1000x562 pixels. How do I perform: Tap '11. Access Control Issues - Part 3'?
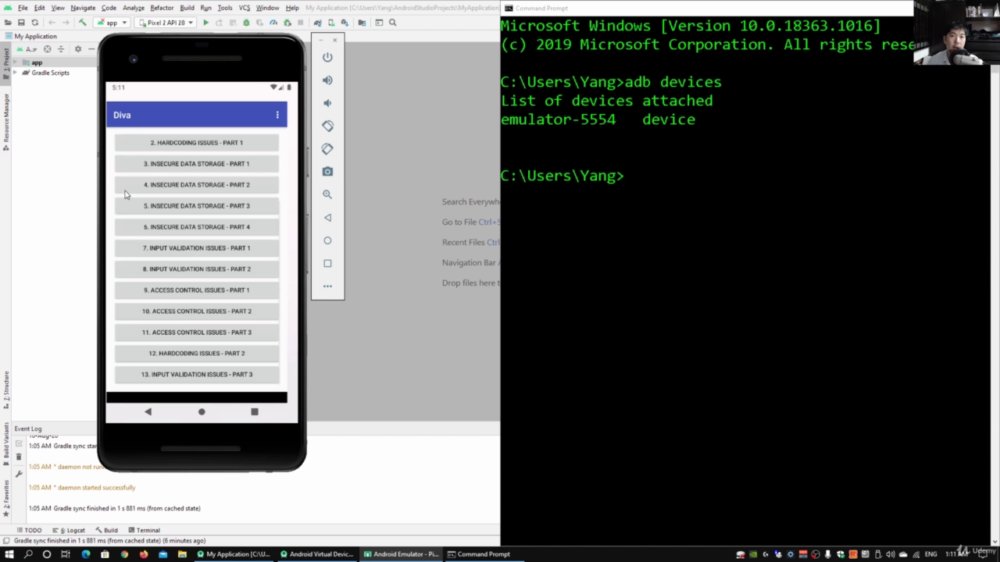coord(196,332)
